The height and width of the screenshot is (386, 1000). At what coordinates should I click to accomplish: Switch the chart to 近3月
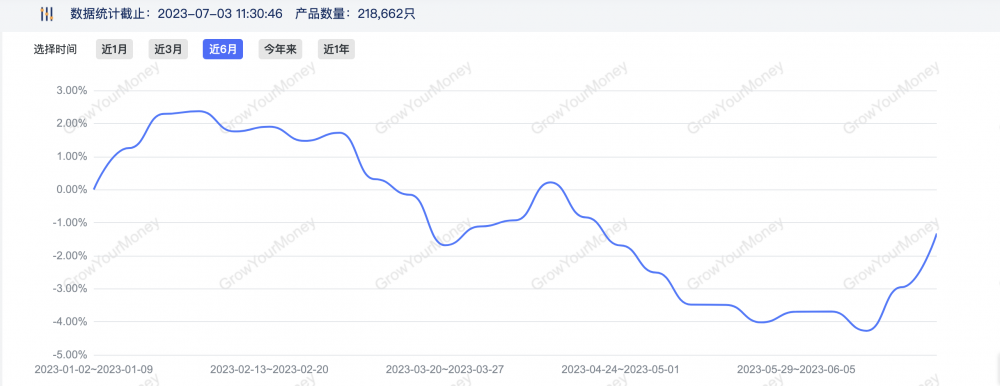pyautogui.click(x=168, y=50)
